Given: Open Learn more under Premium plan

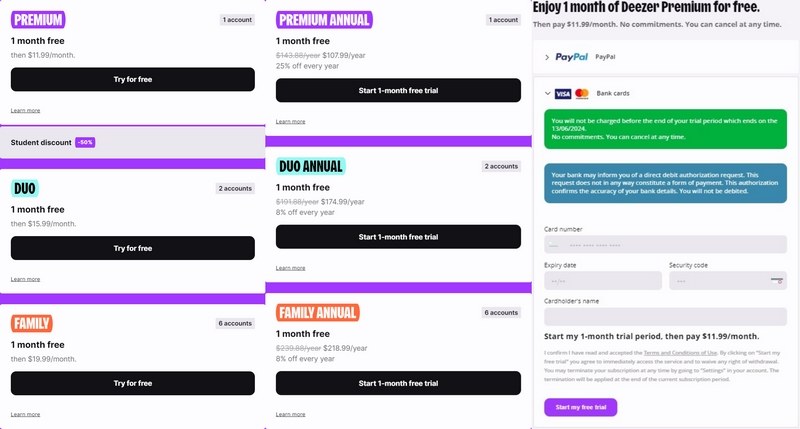Looking at the screenshot, I should 25,110.
